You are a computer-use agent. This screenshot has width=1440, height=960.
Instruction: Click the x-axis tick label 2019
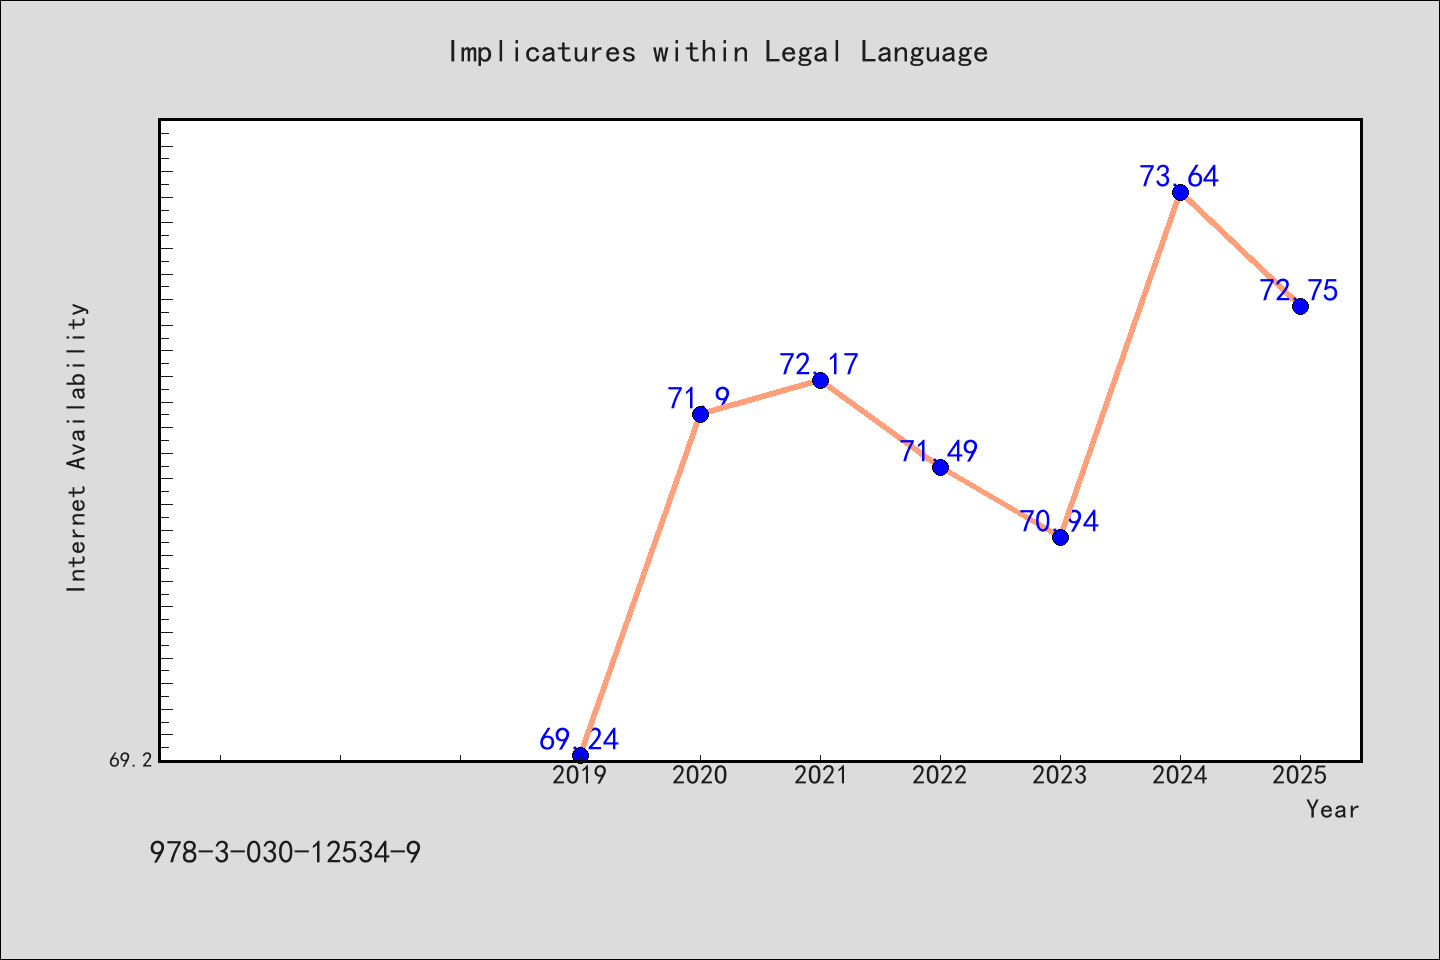point(580,775)
